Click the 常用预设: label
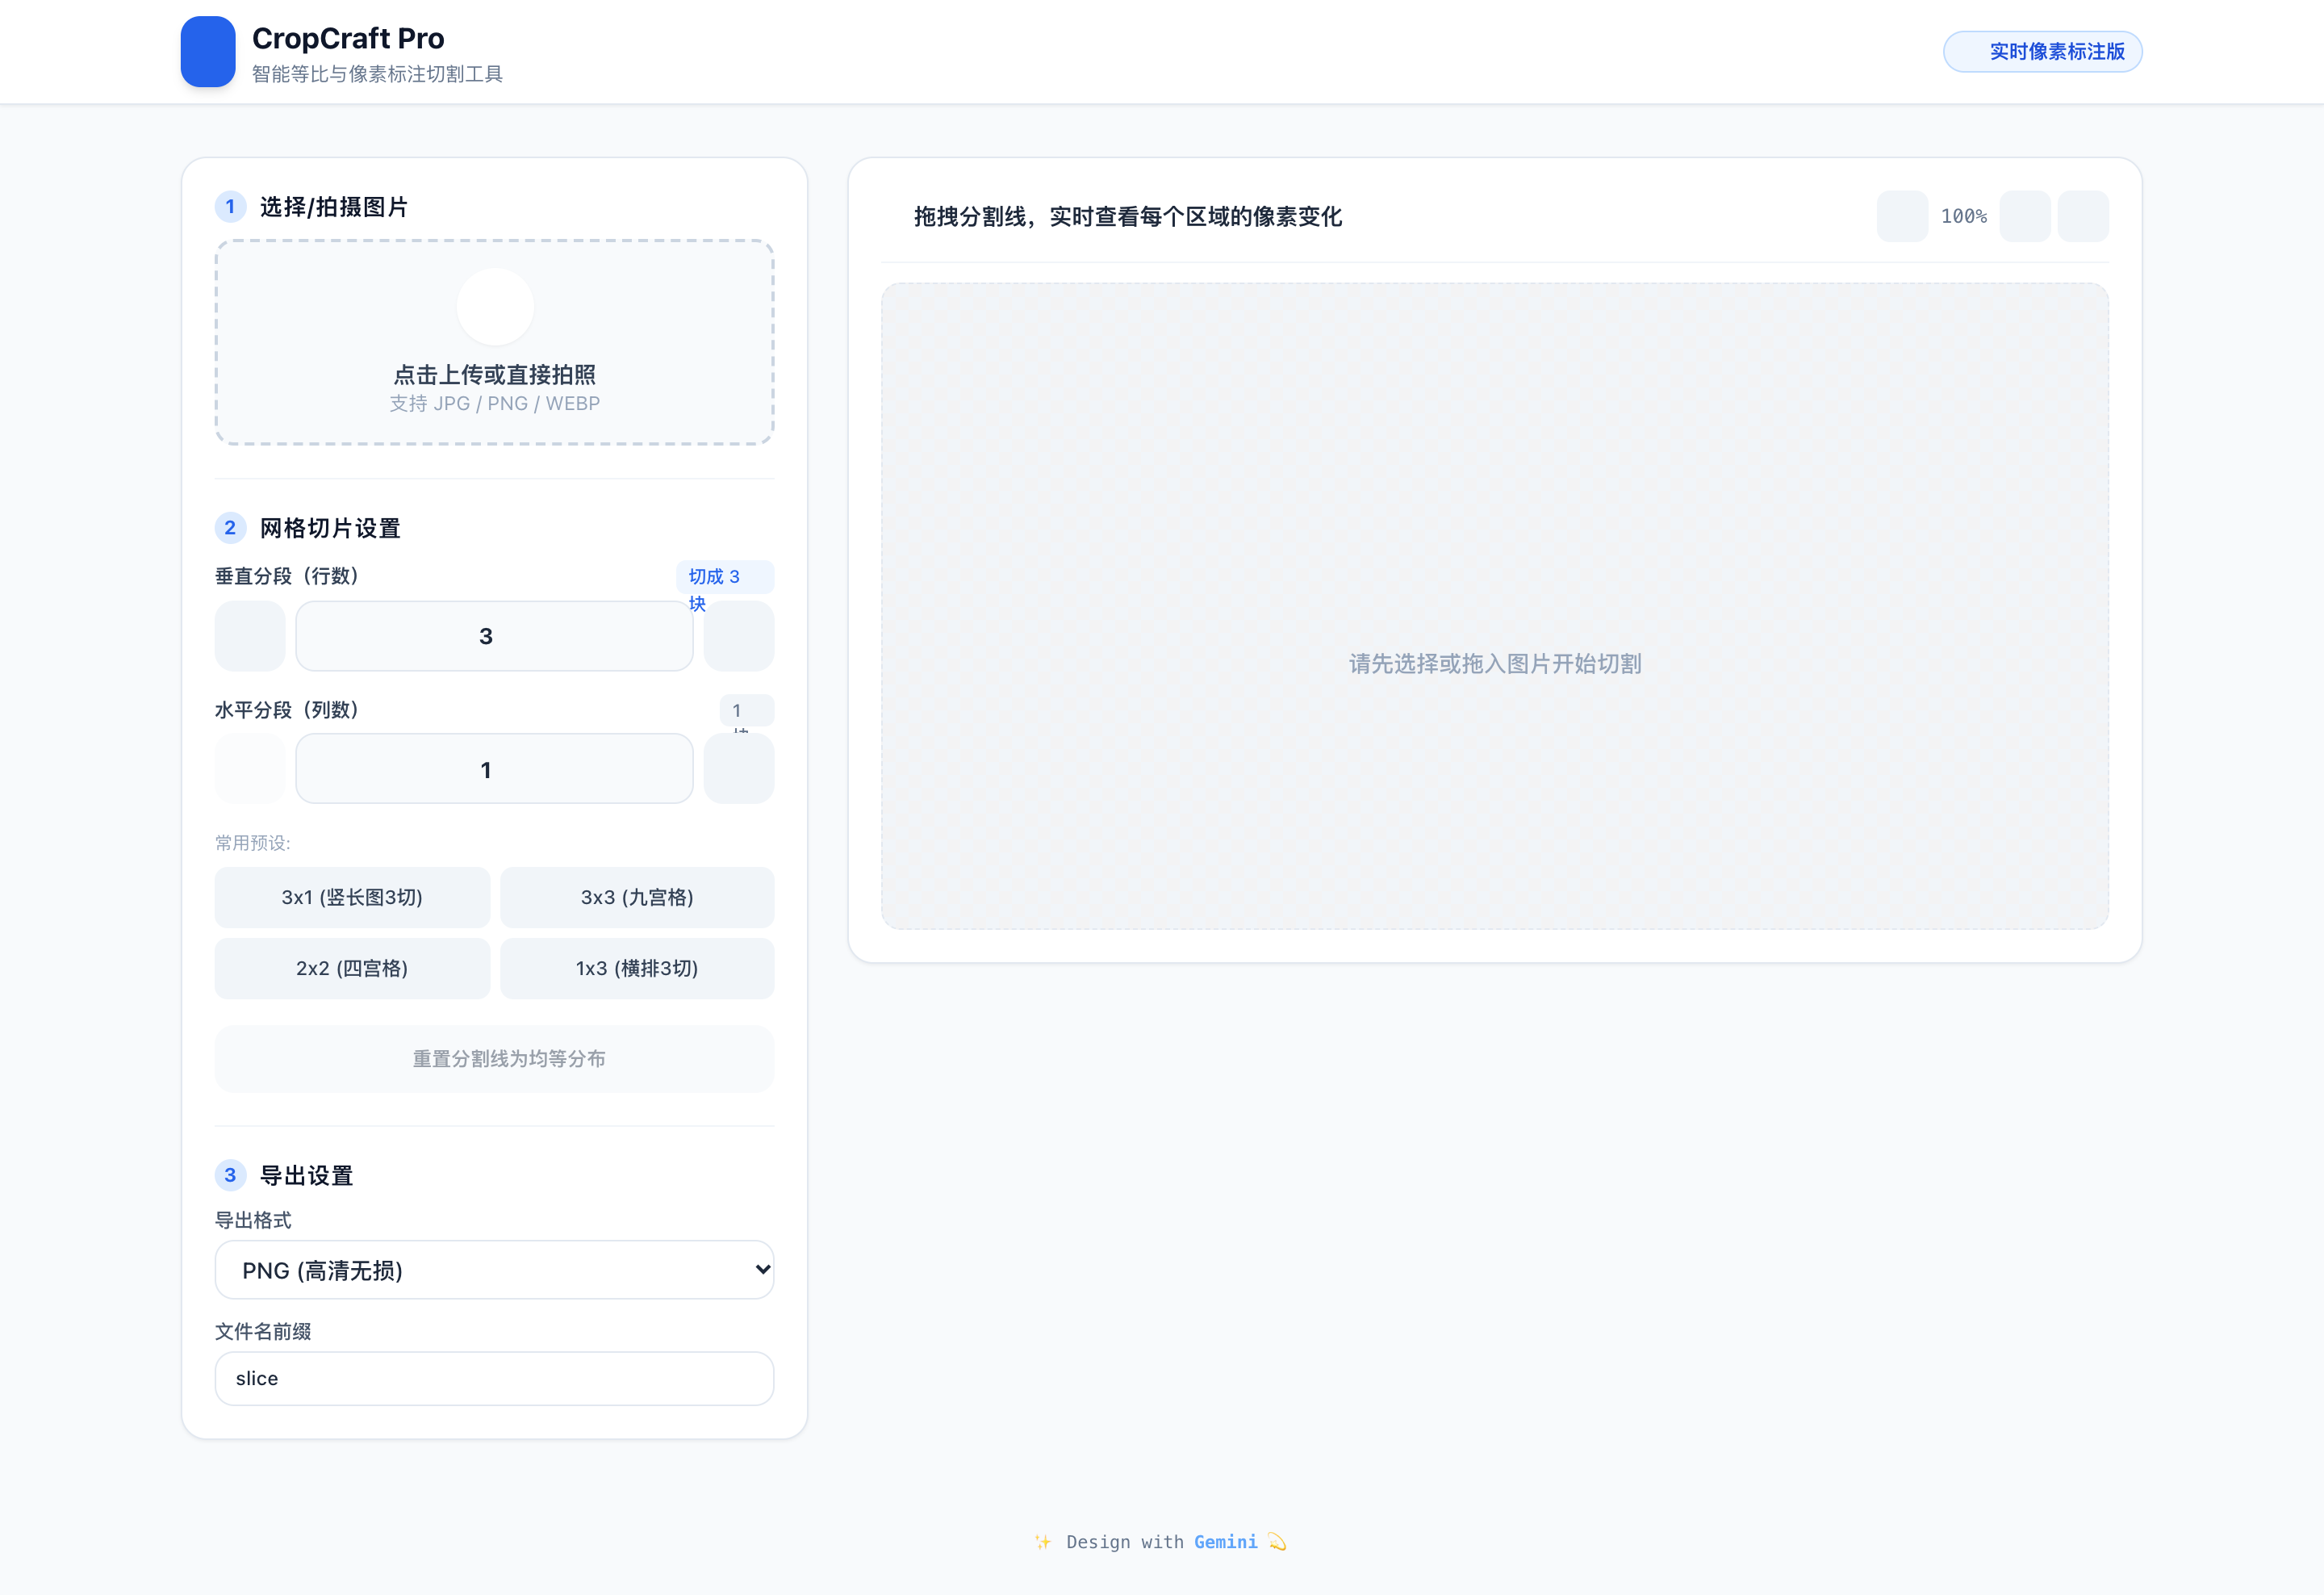Image resolution: width=2324 pixels, height=1595 pixels. (252, 843)
